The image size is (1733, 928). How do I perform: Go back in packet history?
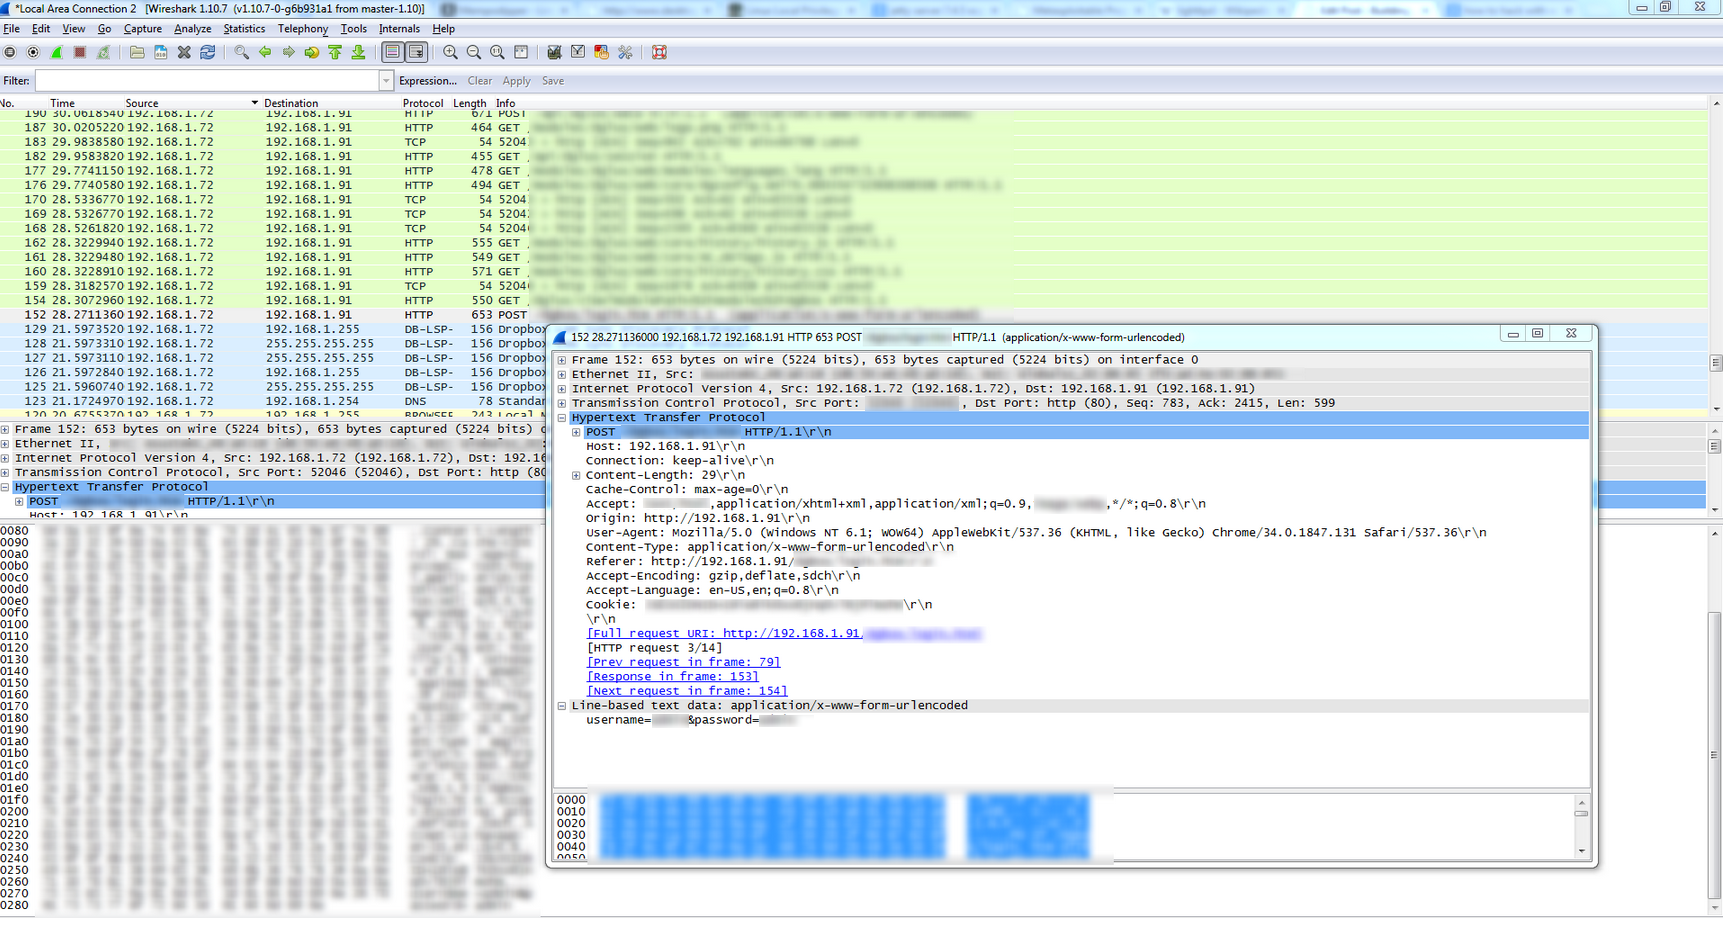pos(265,52)
